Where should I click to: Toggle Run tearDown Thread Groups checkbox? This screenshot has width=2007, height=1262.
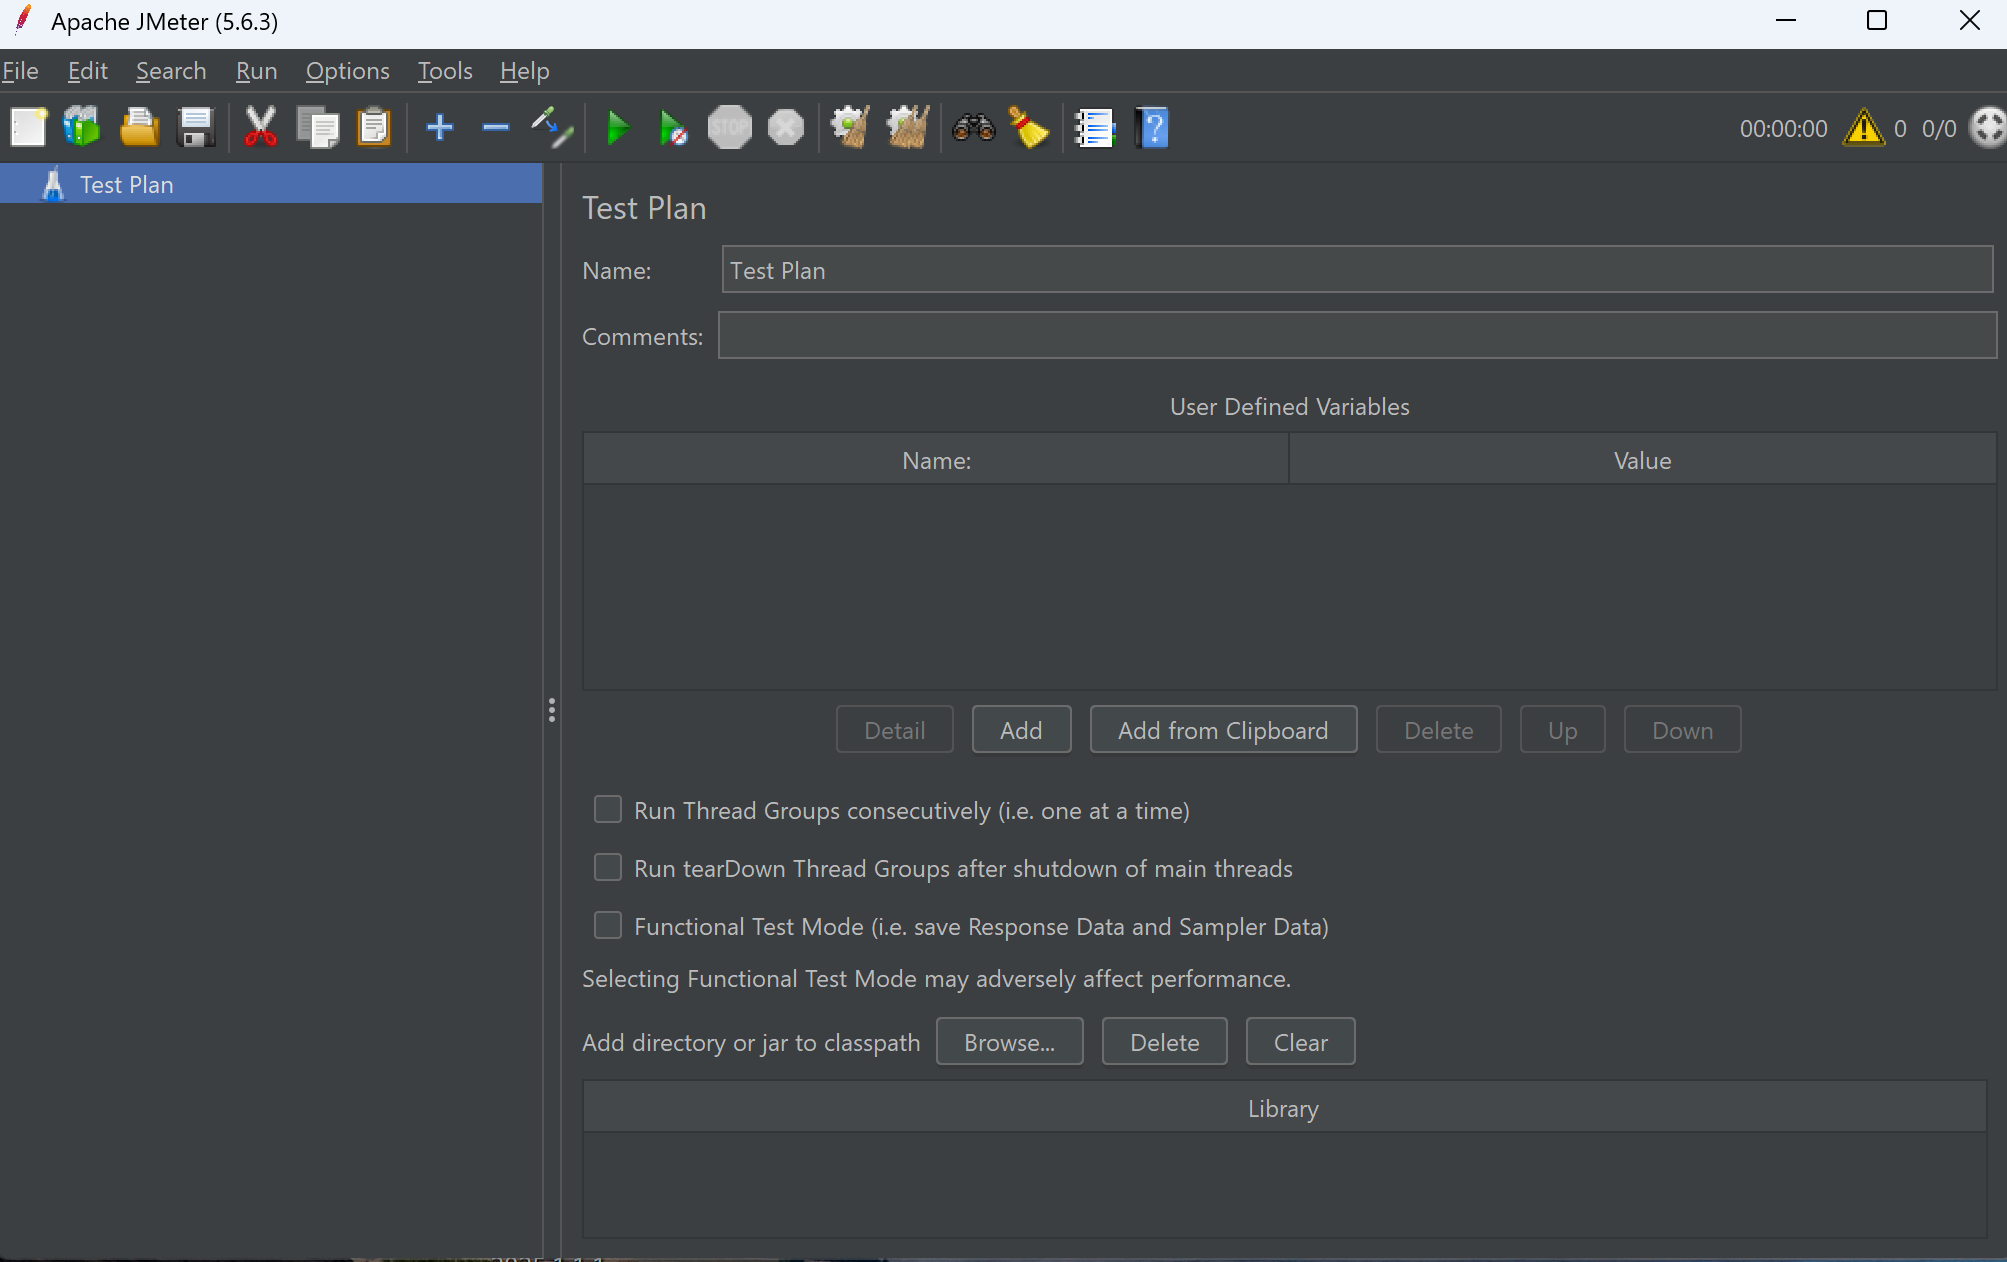coord(608,867)
